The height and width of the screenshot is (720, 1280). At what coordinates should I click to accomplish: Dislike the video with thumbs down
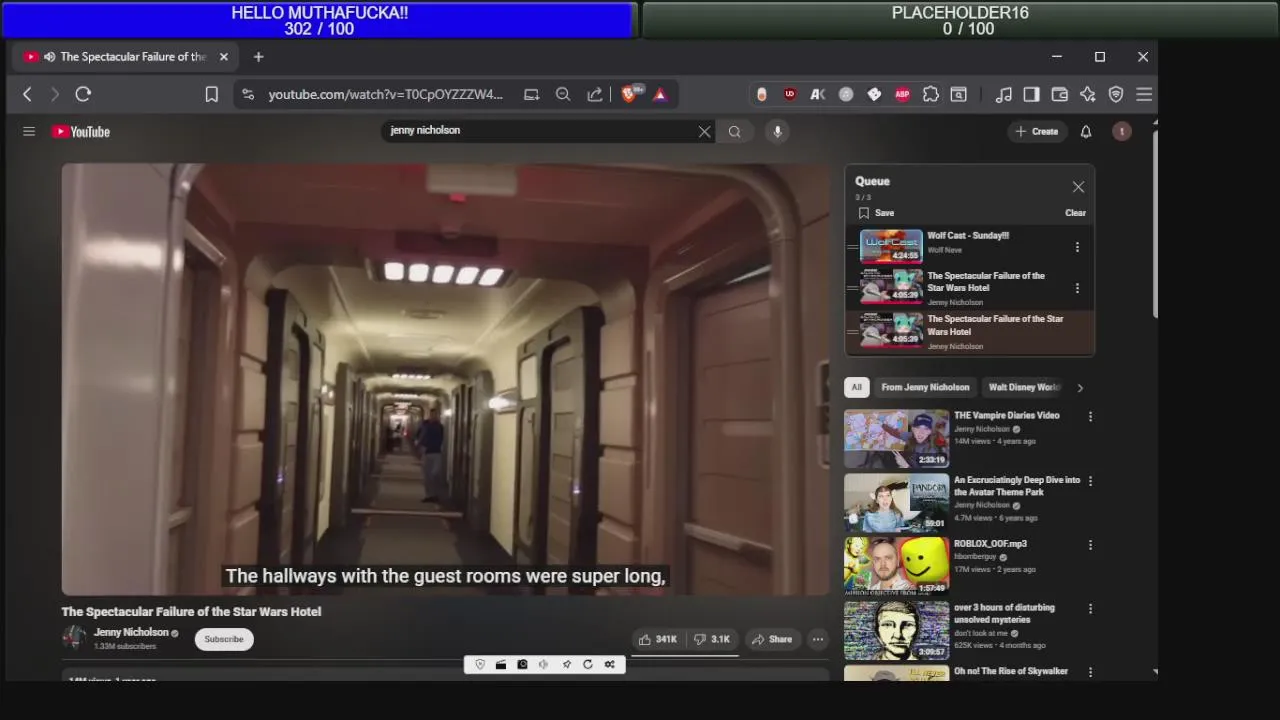[712, 639]
